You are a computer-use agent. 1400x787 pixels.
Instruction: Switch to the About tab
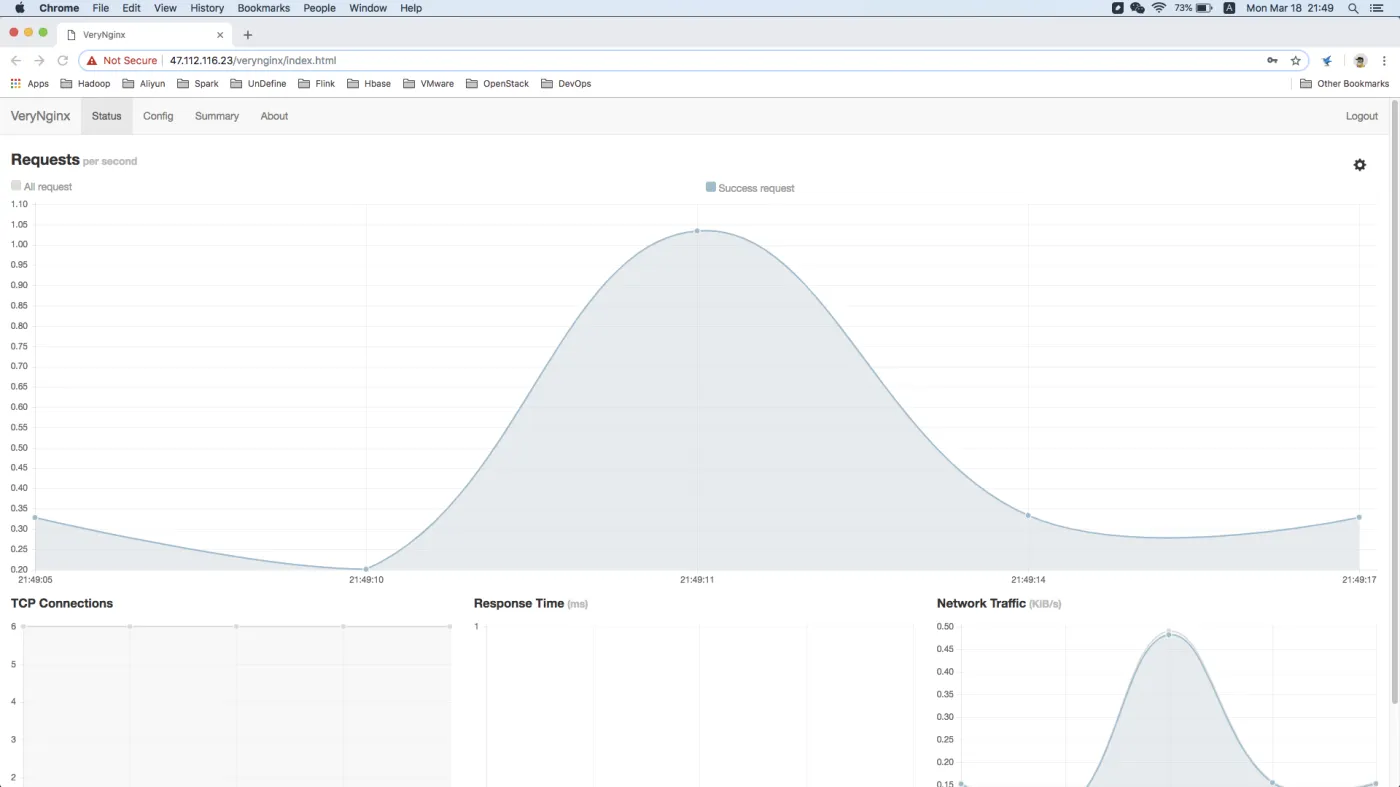[x=274, y=116]
